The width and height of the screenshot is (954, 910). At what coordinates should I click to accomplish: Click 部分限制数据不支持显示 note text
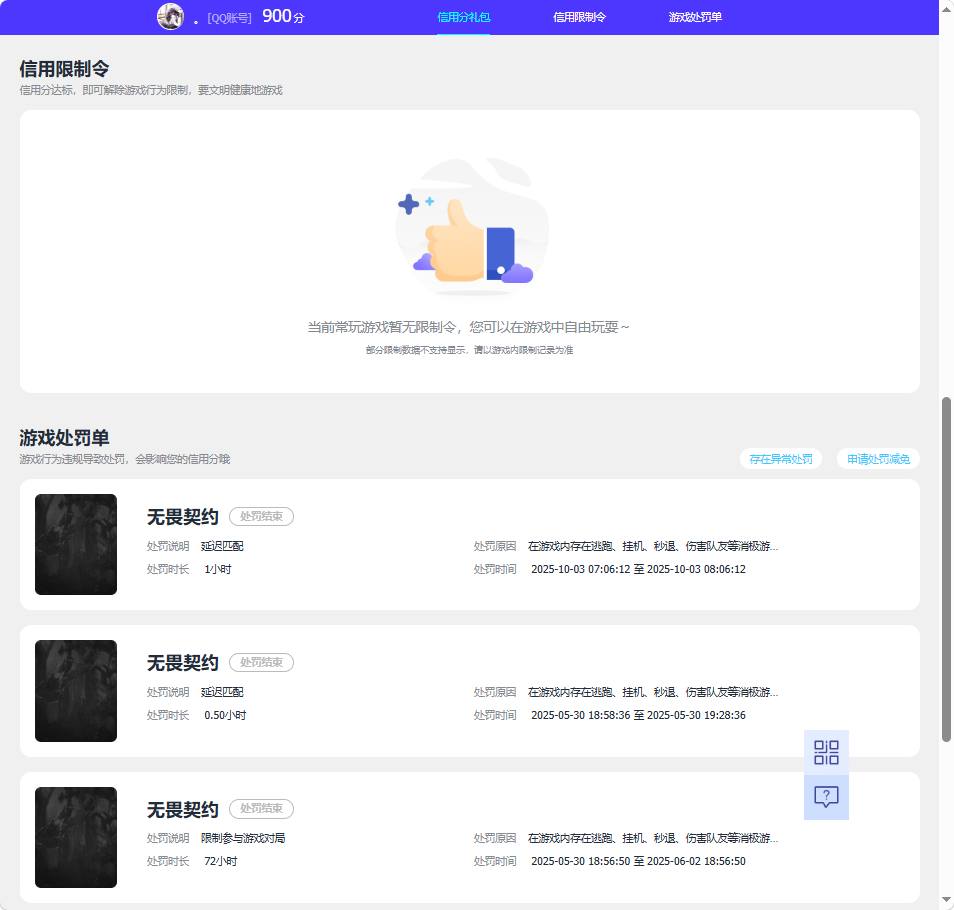(469, 350)
